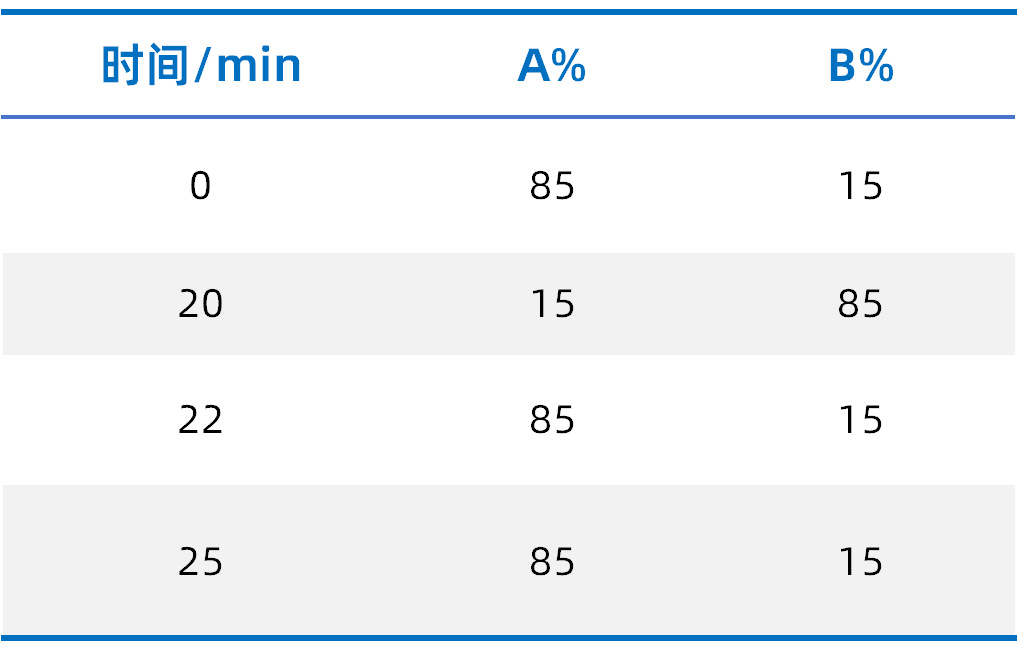Click the 时间/min column header
Viewport: 1018px width, 650px height.
(x=201, y=67)
